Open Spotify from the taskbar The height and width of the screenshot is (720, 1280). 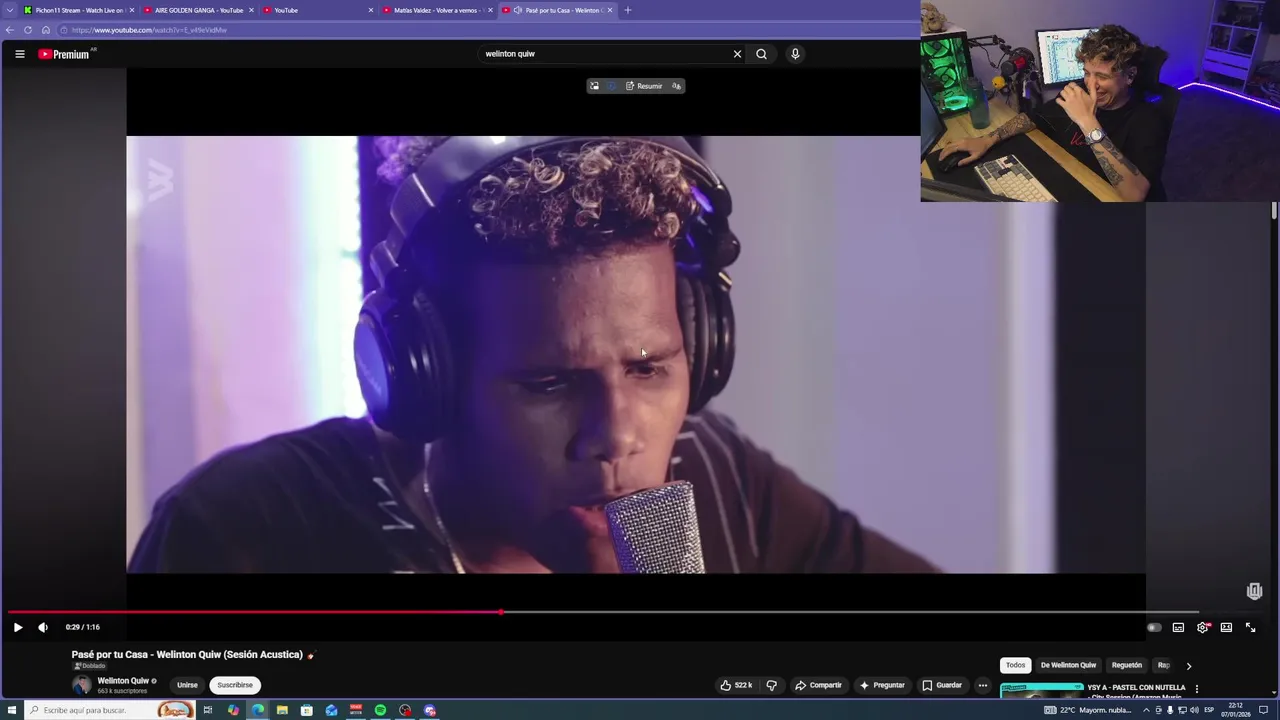[380, 710]
